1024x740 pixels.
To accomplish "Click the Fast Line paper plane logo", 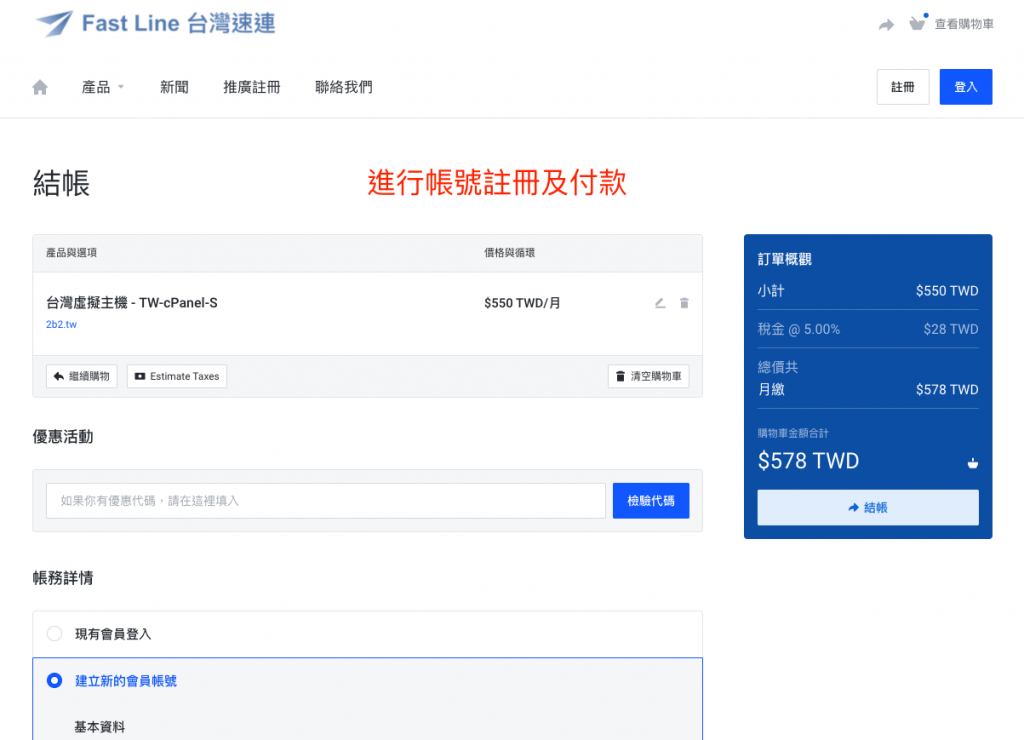I will tap(54, 24).
